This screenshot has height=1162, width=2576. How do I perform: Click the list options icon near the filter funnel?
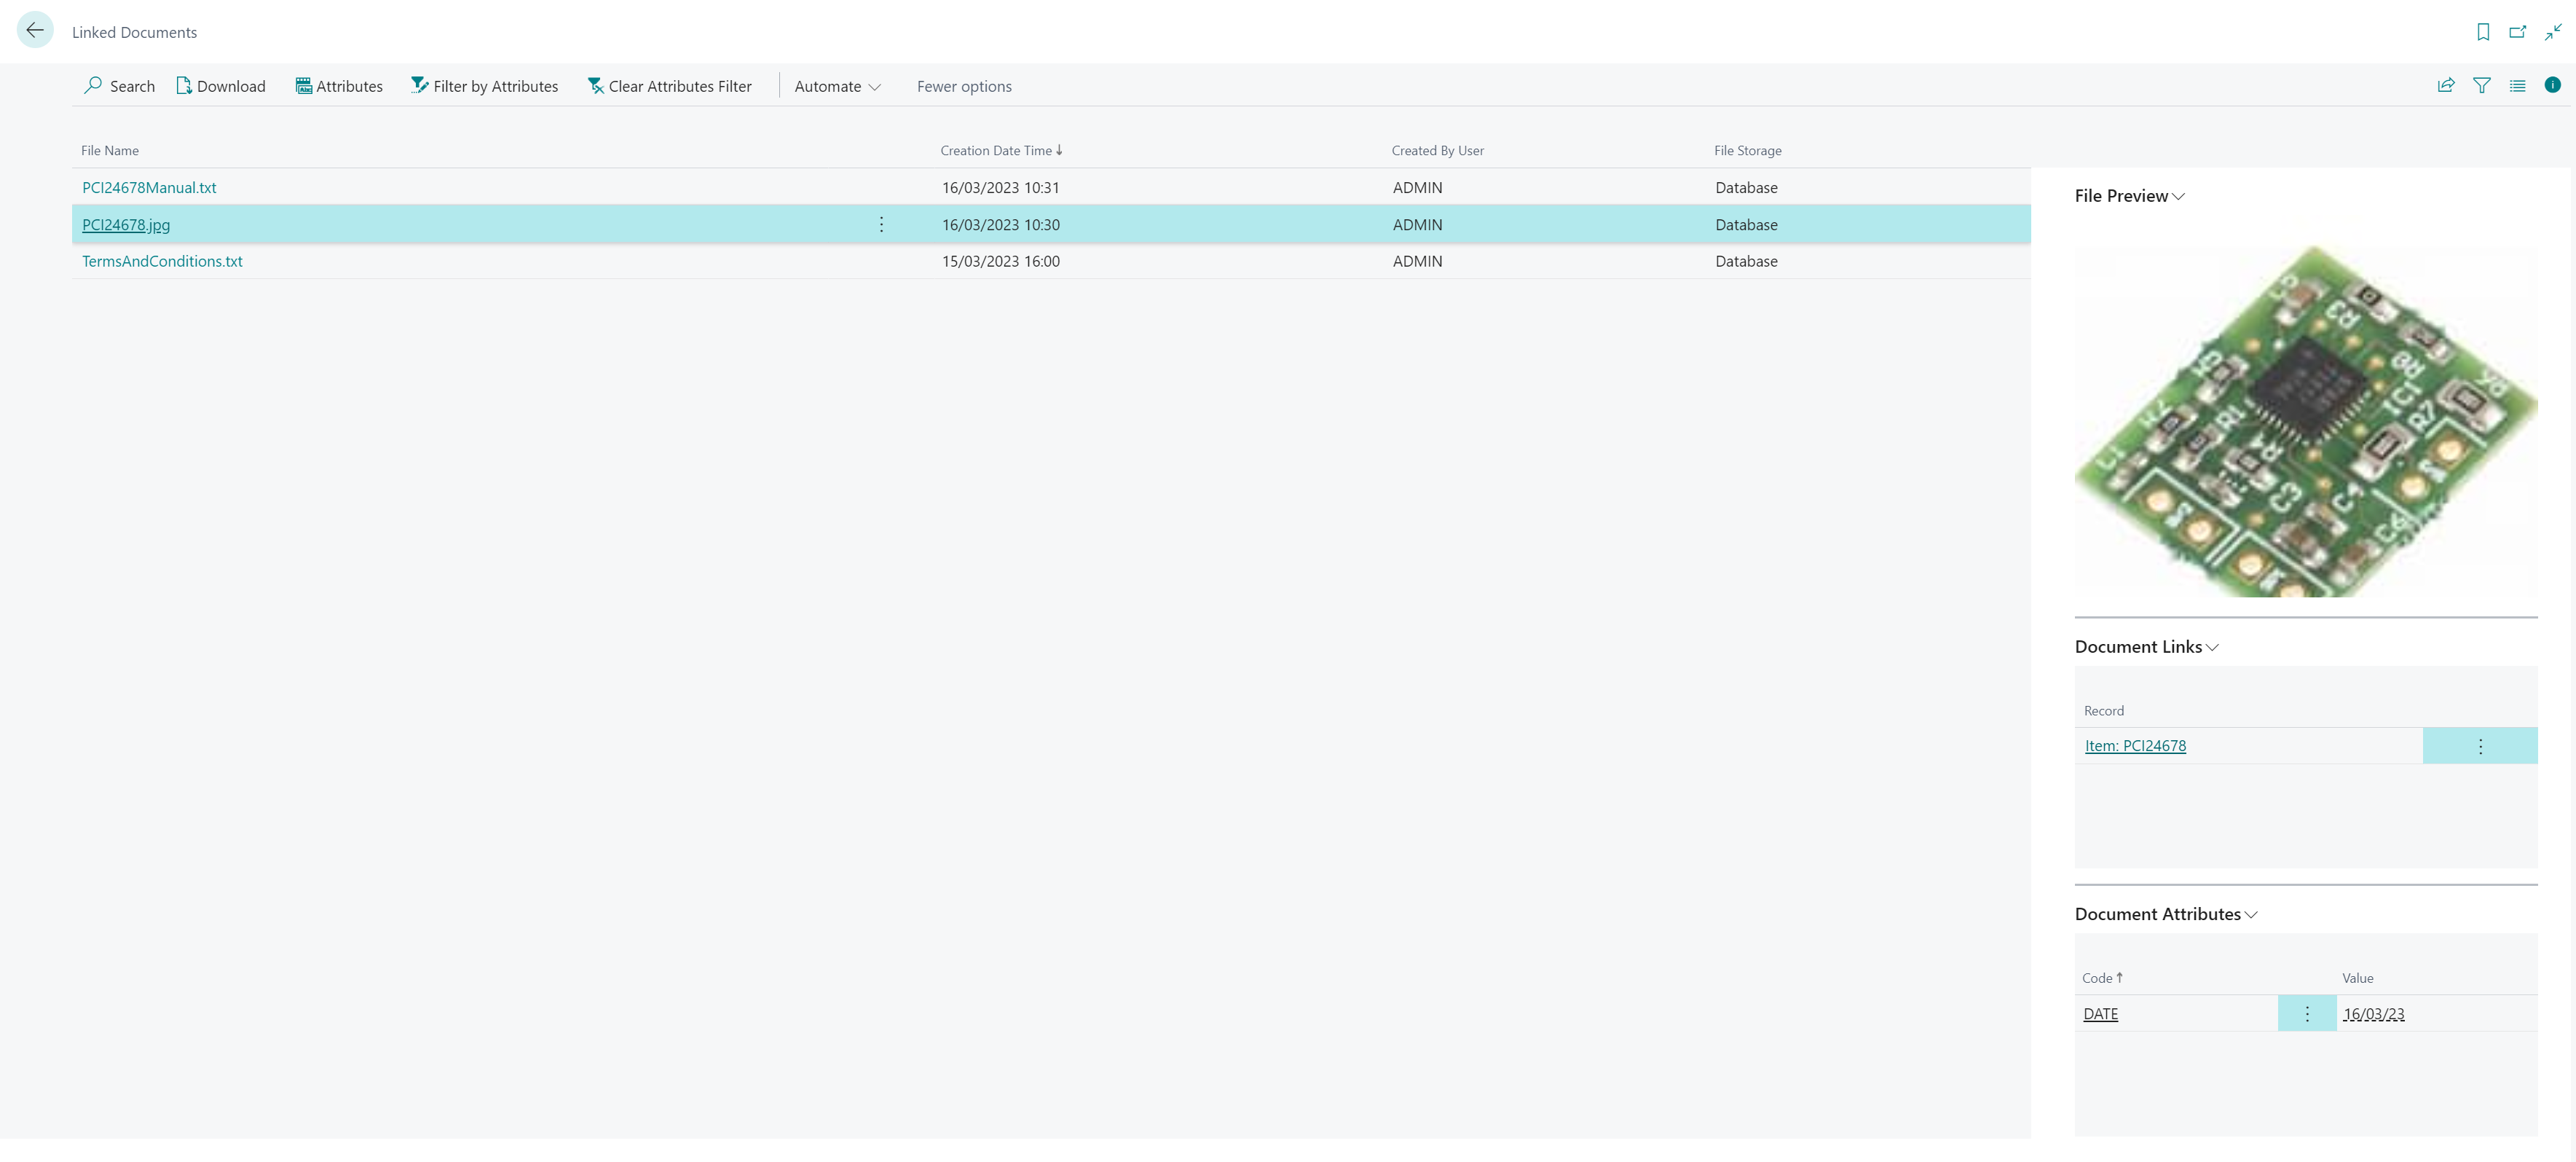tap(2518, 85)
